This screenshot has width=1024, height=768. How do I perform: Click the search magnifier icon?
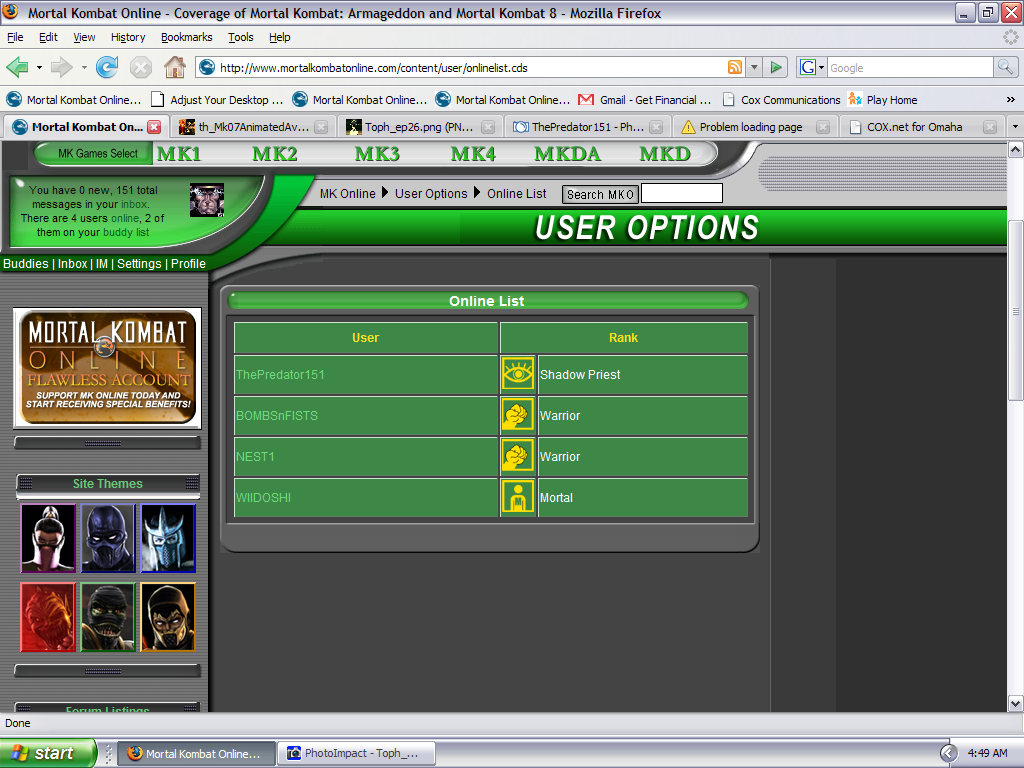tap(1005, 67)
